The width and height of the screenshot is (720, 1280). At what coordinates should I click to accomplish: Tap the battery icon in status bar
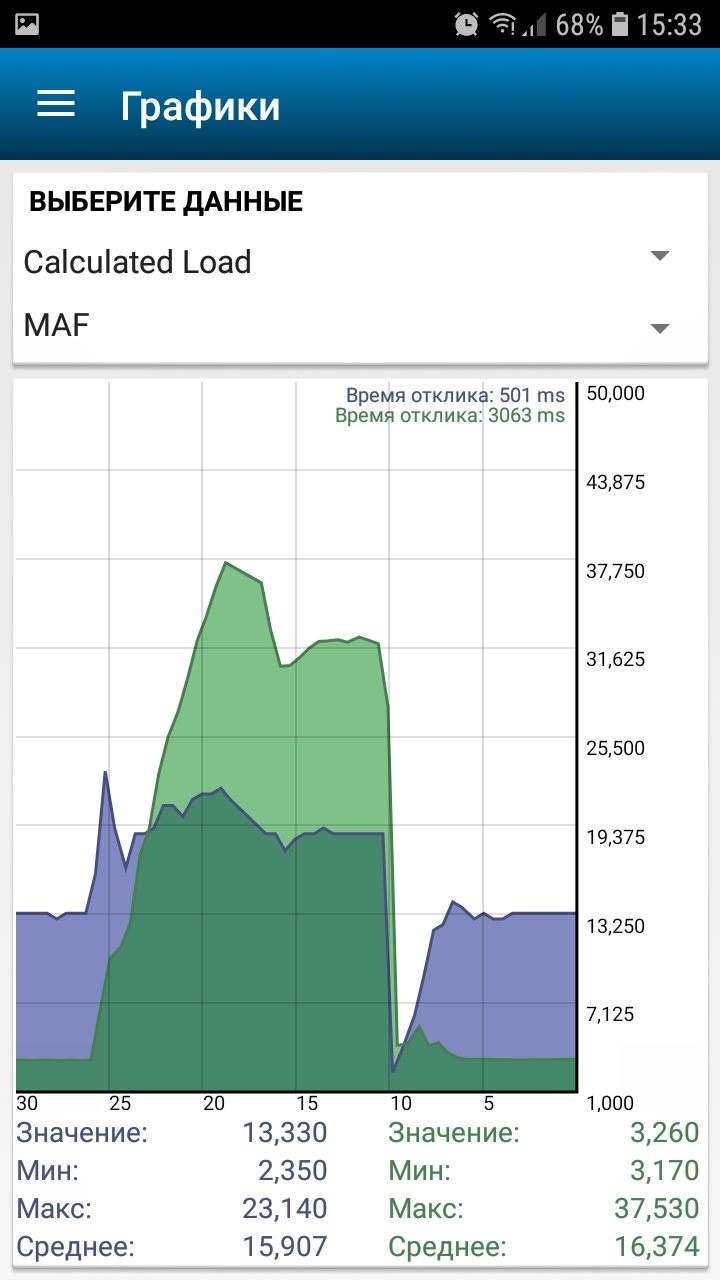(x=620, y=24)
